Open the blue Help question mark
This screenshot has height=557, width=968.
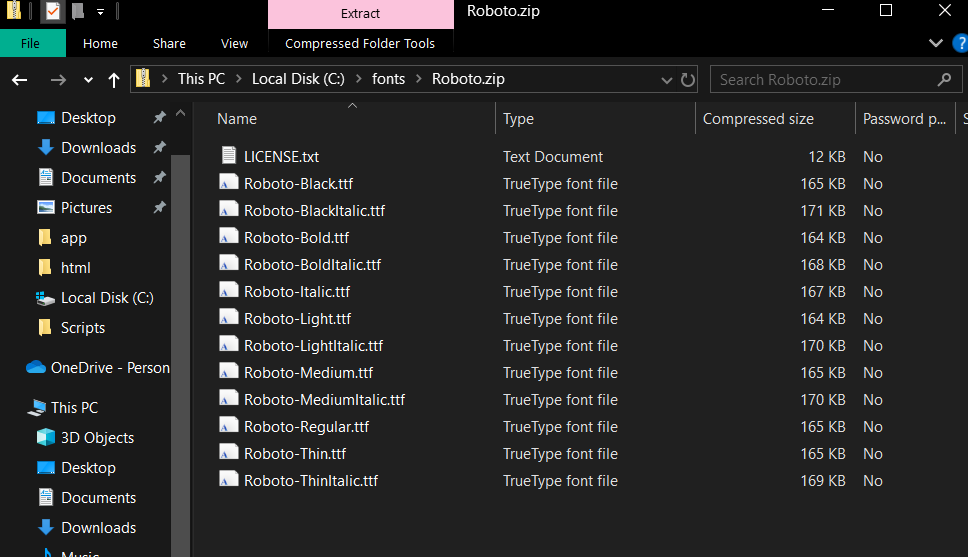(x=961, y=43)
